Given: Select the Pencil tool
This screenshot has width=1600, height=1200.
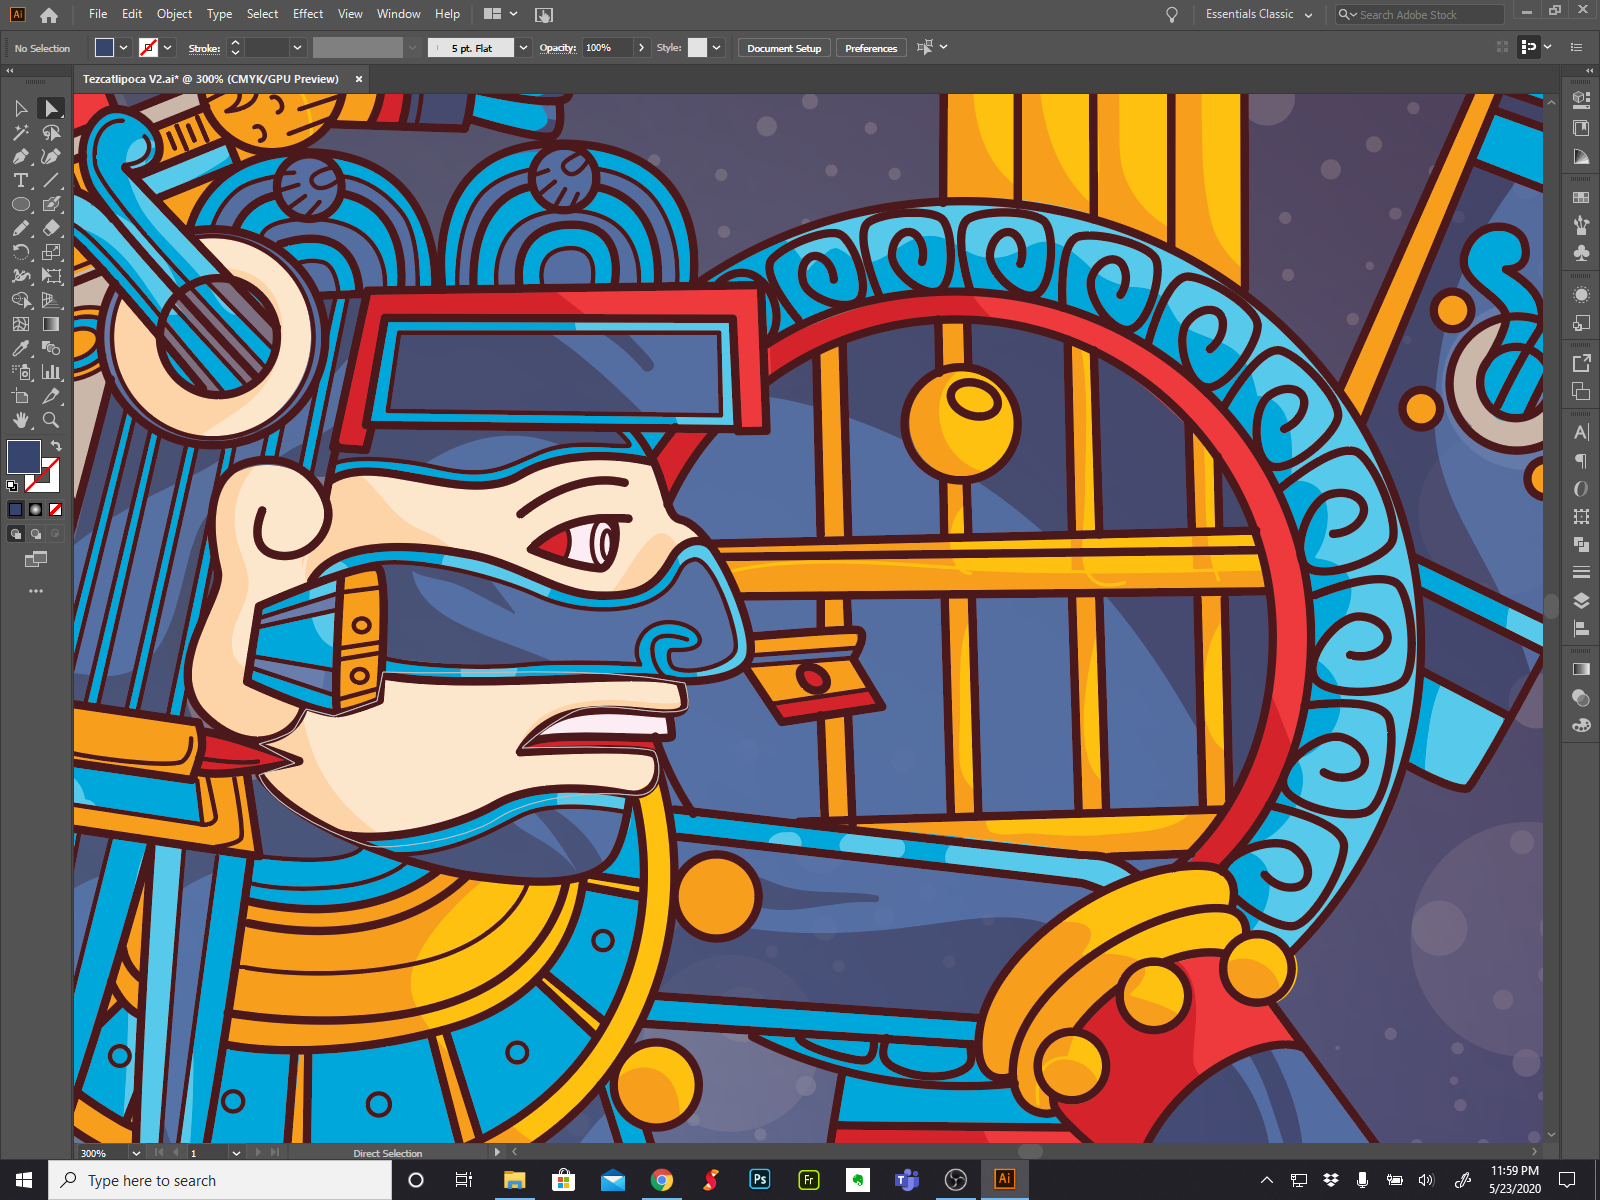Looking at the screenshot, I should 21,228.
